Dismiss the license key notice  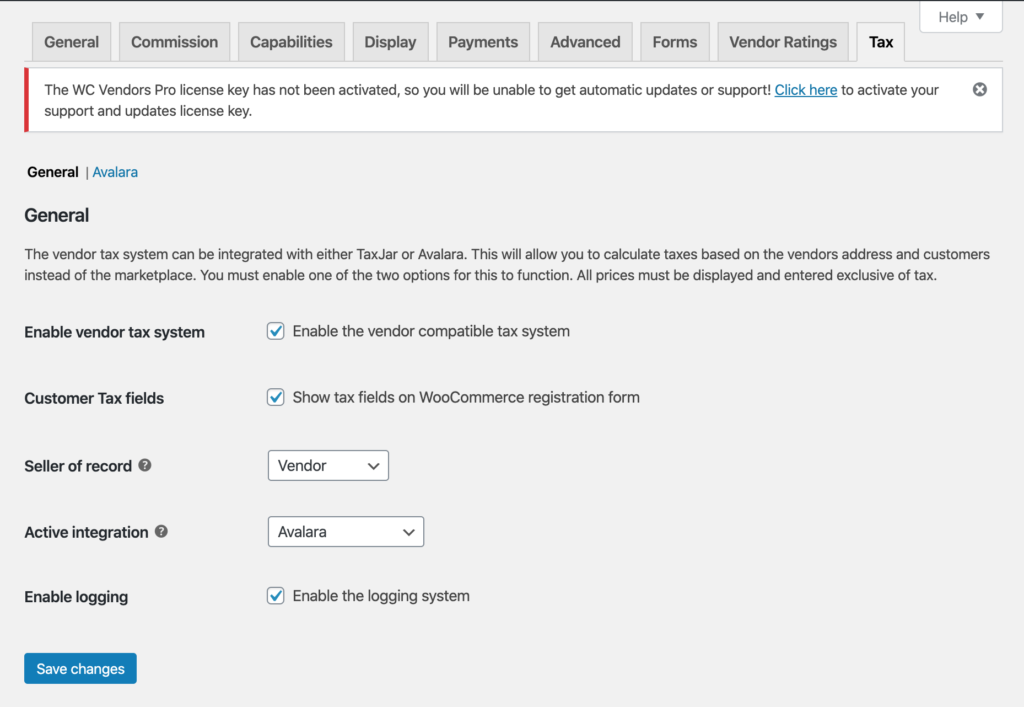coord(980,90)
